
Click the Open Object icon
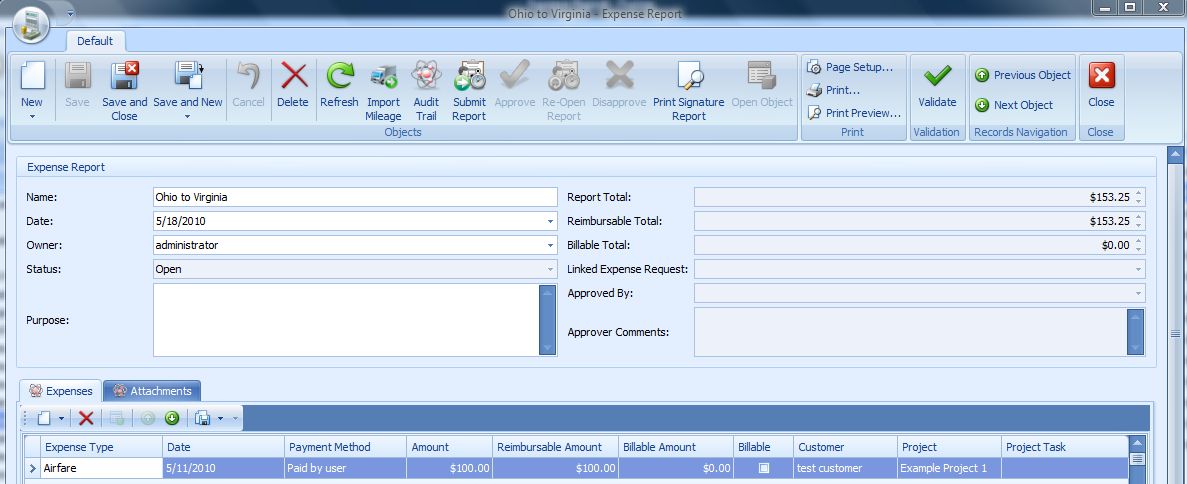point(762,76)
